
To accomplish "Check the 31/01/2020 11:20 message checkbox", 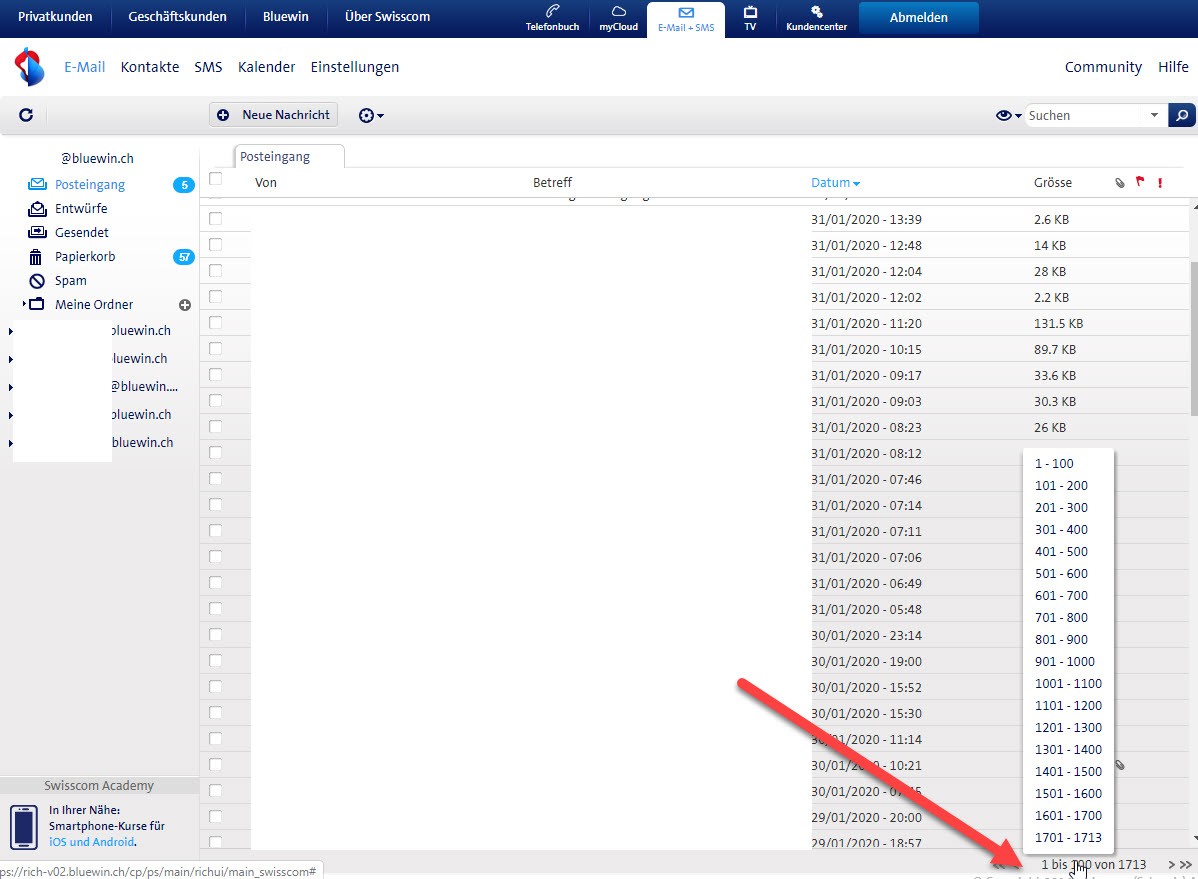I will point(215,323).
